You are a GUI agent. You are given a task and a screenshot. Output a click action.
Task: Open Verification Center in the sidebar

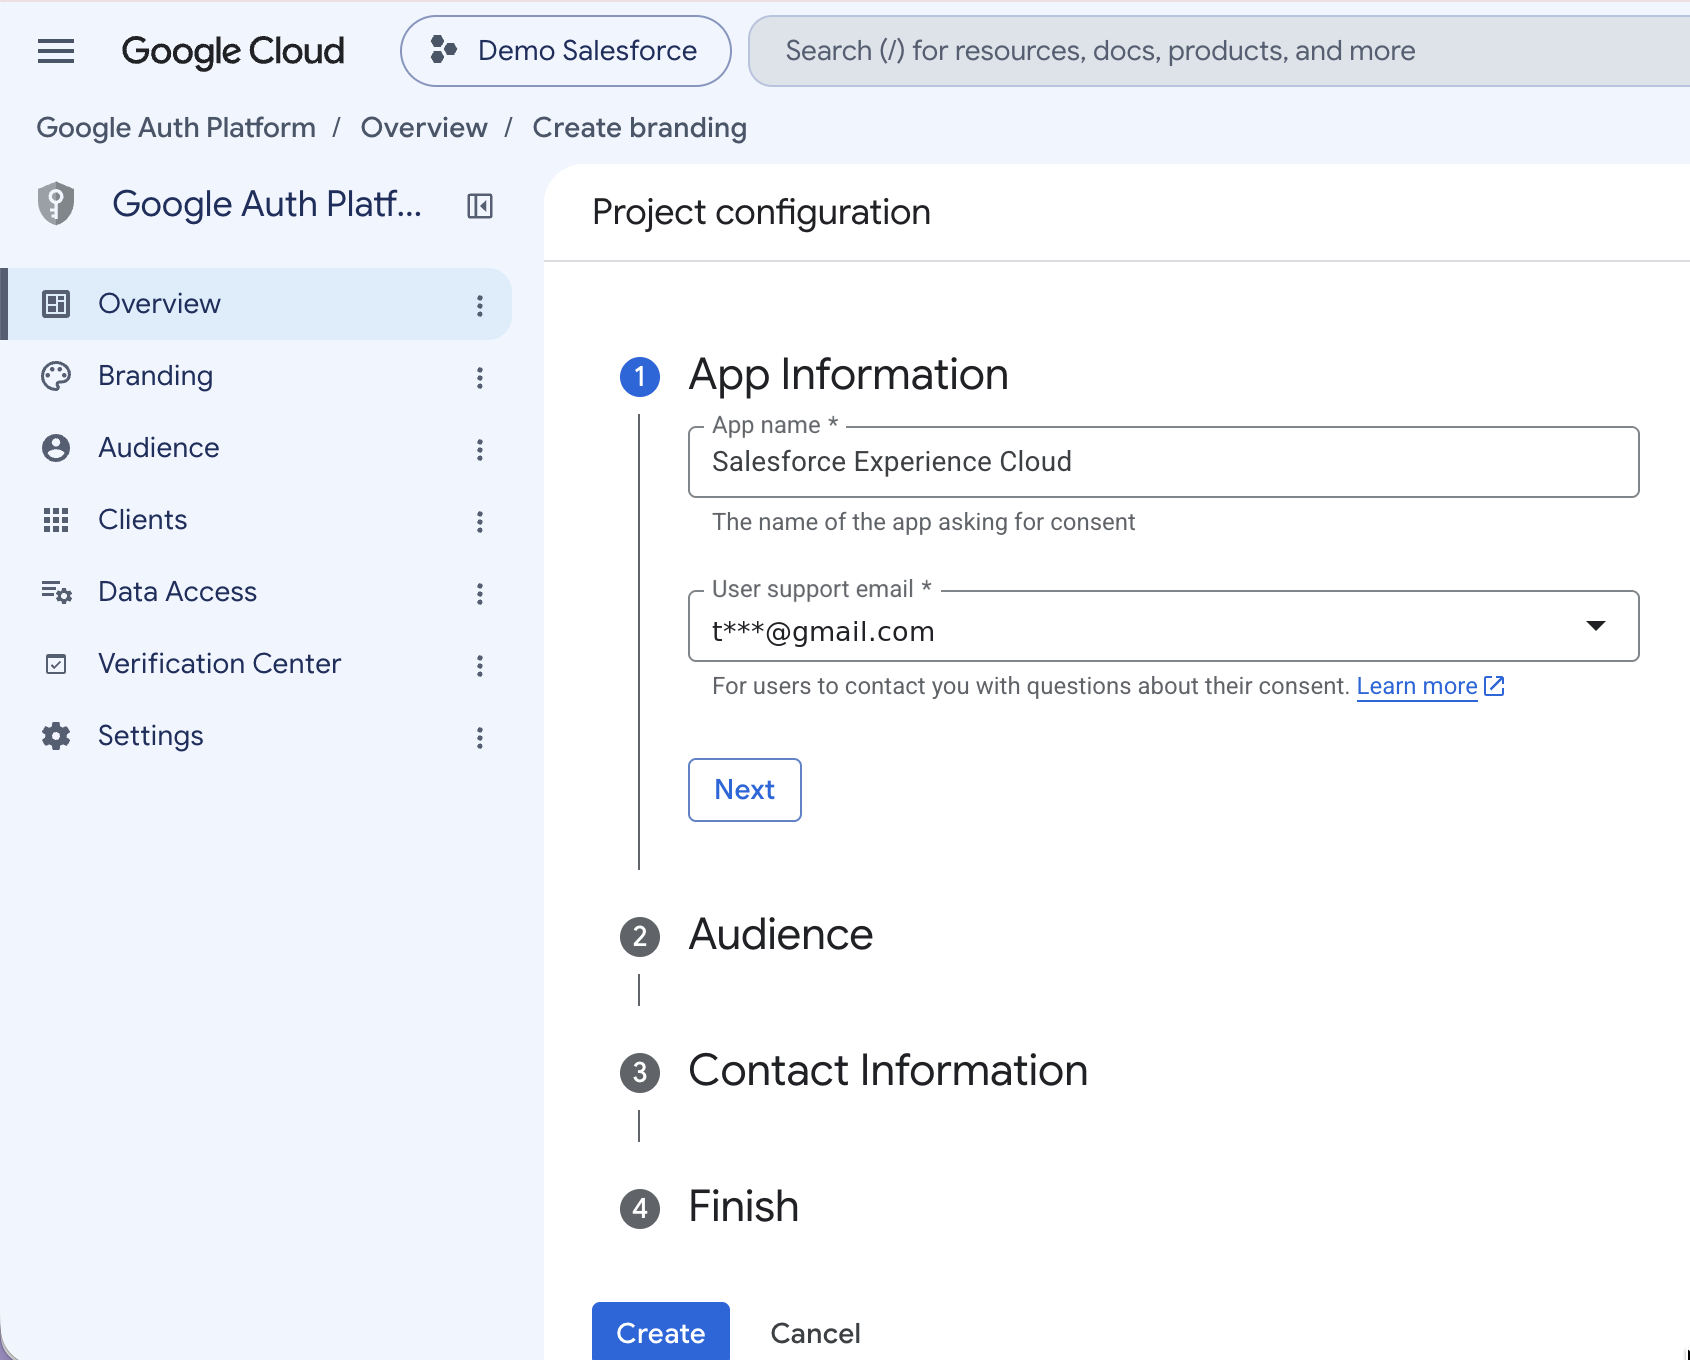256,664
